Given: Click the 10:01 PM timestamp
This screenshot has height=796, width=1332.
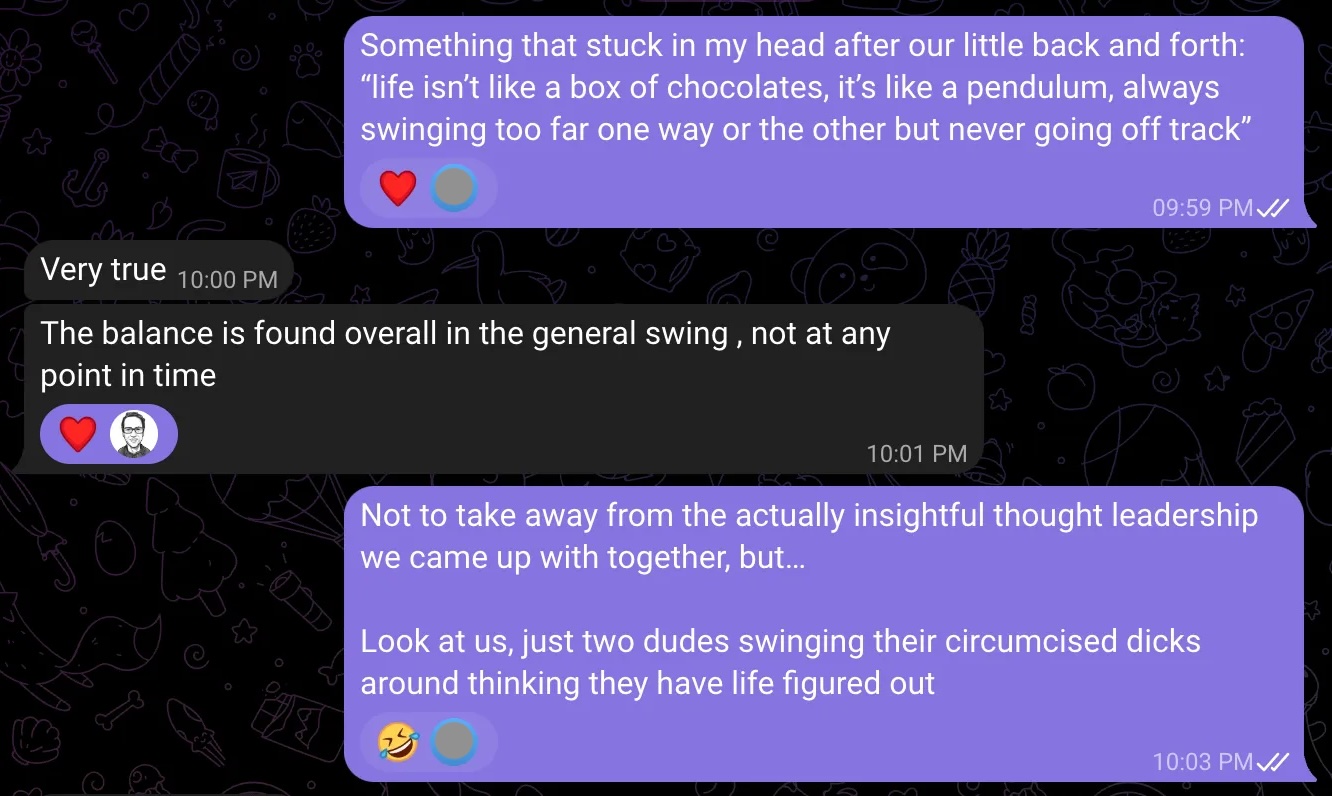Looking at the screenshot, I should click(x=916, y=454).
